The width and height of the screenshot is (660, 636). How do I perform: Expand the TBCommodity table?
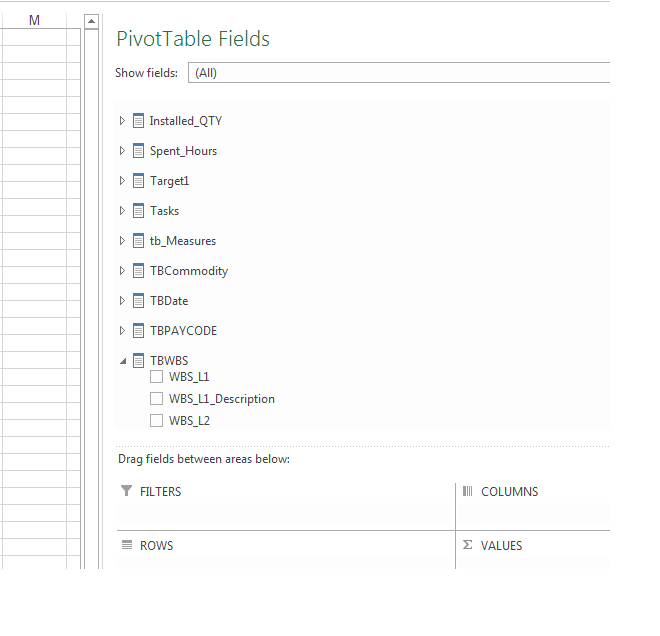(x=122, y=271)
